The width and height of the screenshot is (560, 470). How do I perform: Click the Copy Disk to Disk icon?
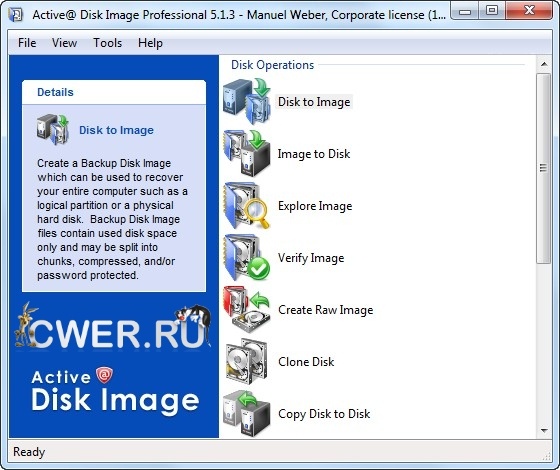click(x=247, y=414)
